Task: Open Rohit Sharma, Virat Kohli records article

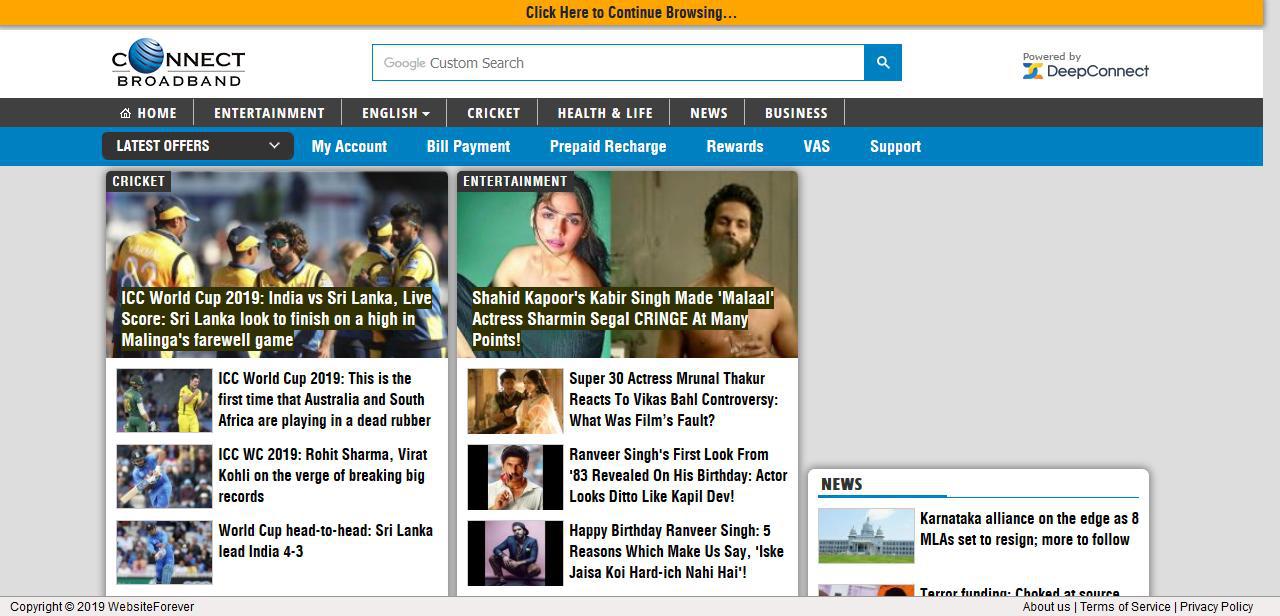Action: coord(322,475)
